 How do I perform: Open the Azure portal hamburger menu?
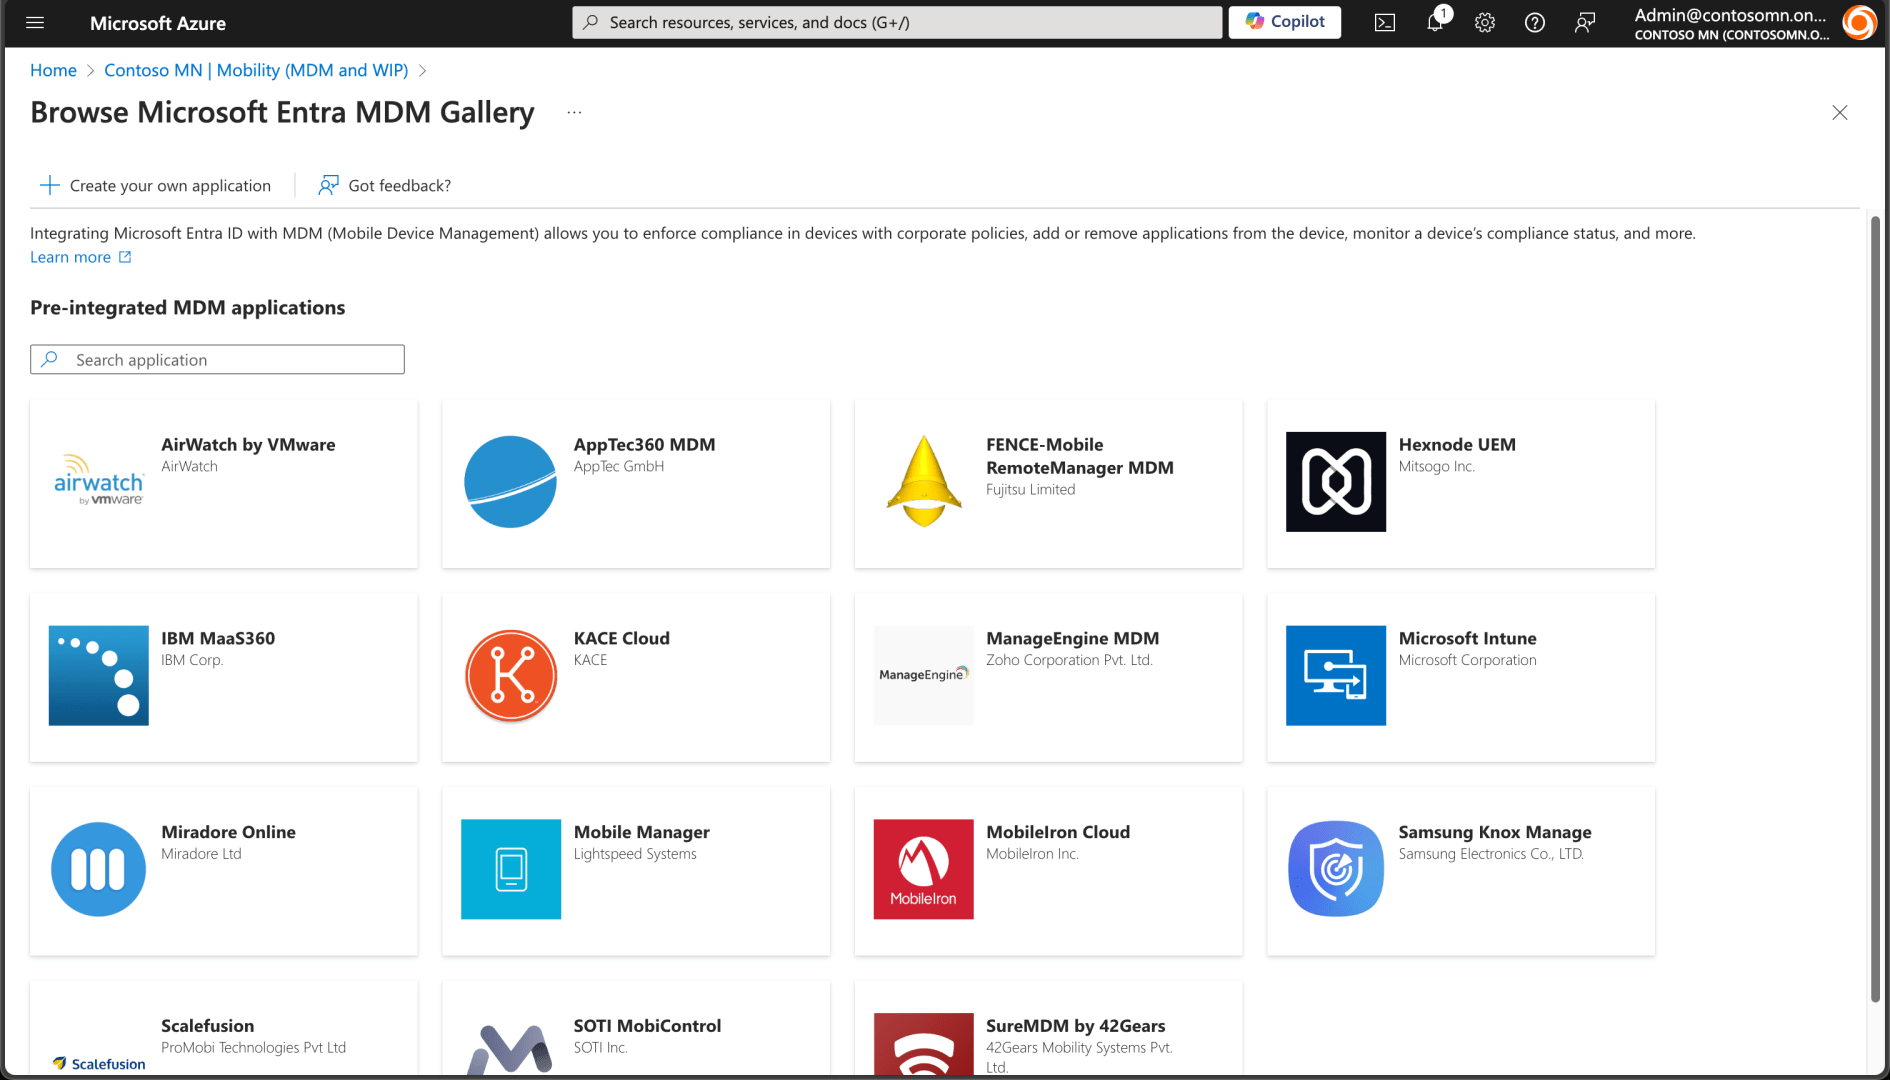(x=35, y=22)
